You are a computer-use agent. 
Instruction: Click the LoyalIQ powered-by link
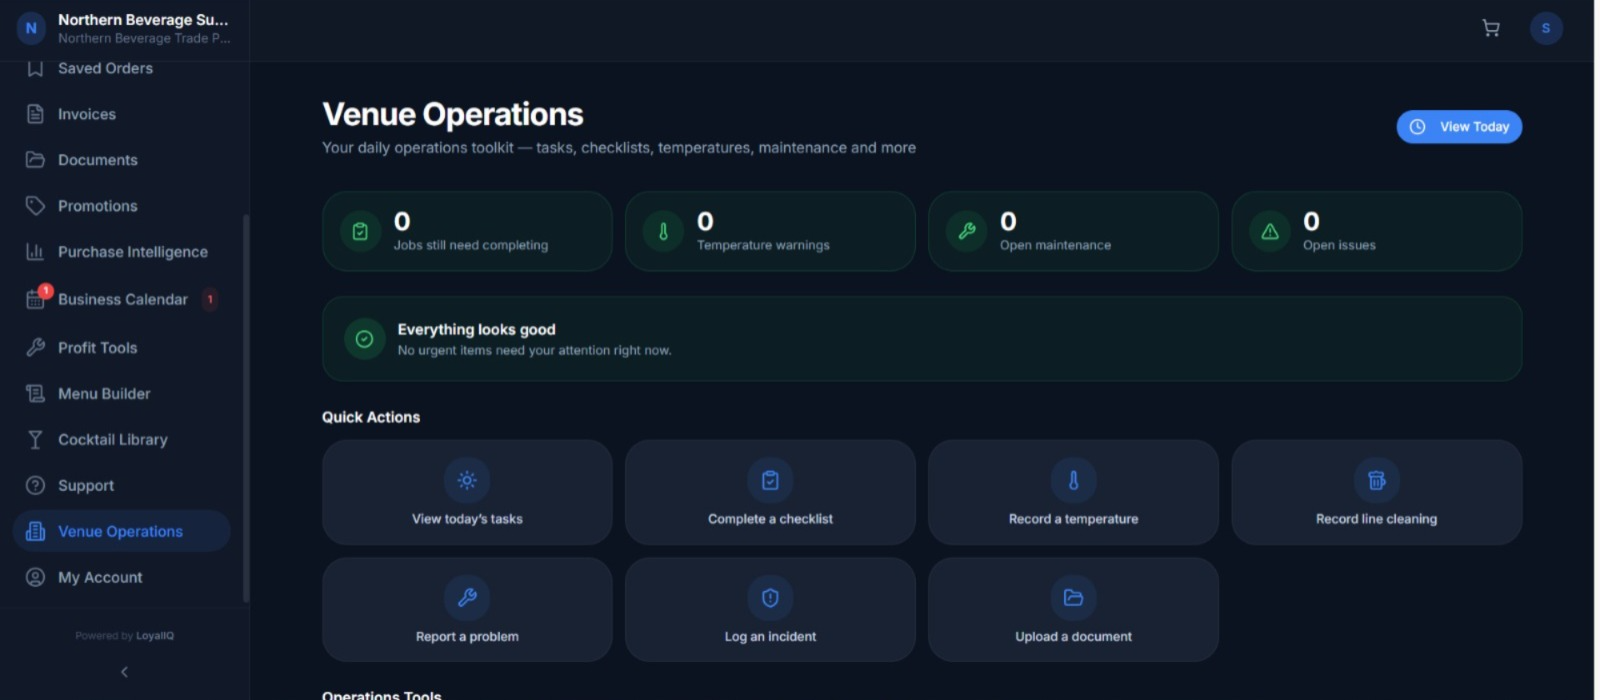pos(155,636)
